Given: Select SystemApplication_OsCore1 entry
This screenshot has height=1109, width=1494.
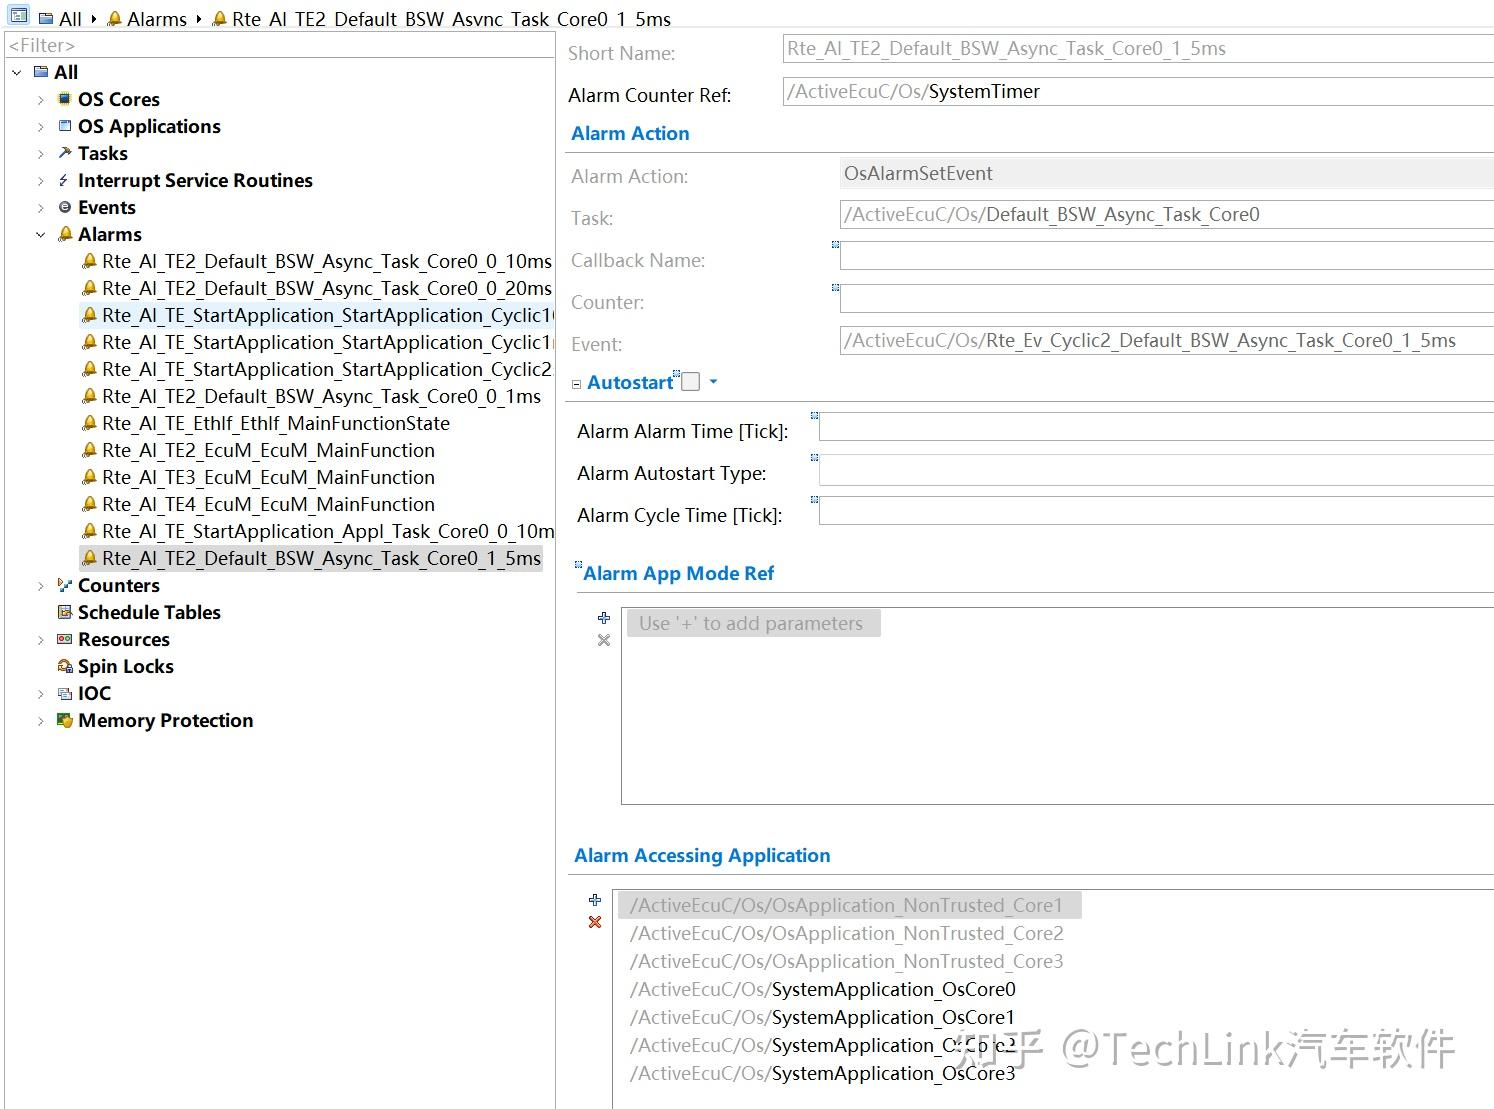Looking at the screenshot, I should pos(822,1017).
